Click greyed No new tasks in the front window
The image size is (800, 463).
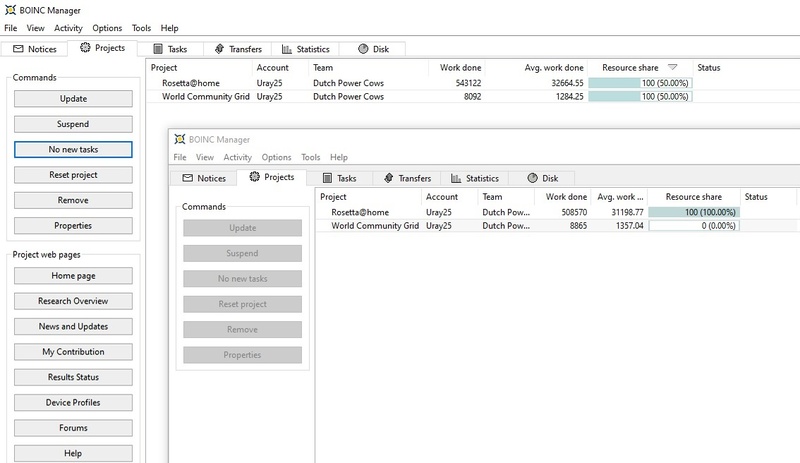pos(242,279)
